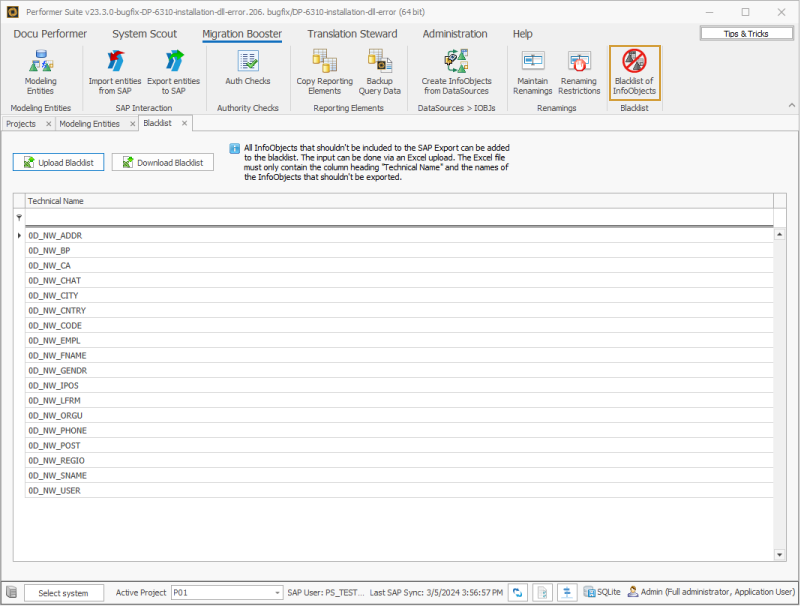The width and height of the screenshot is (800, 606).
Task: Open Create InfoObjects from DataSources
Action: pos(455,71)
